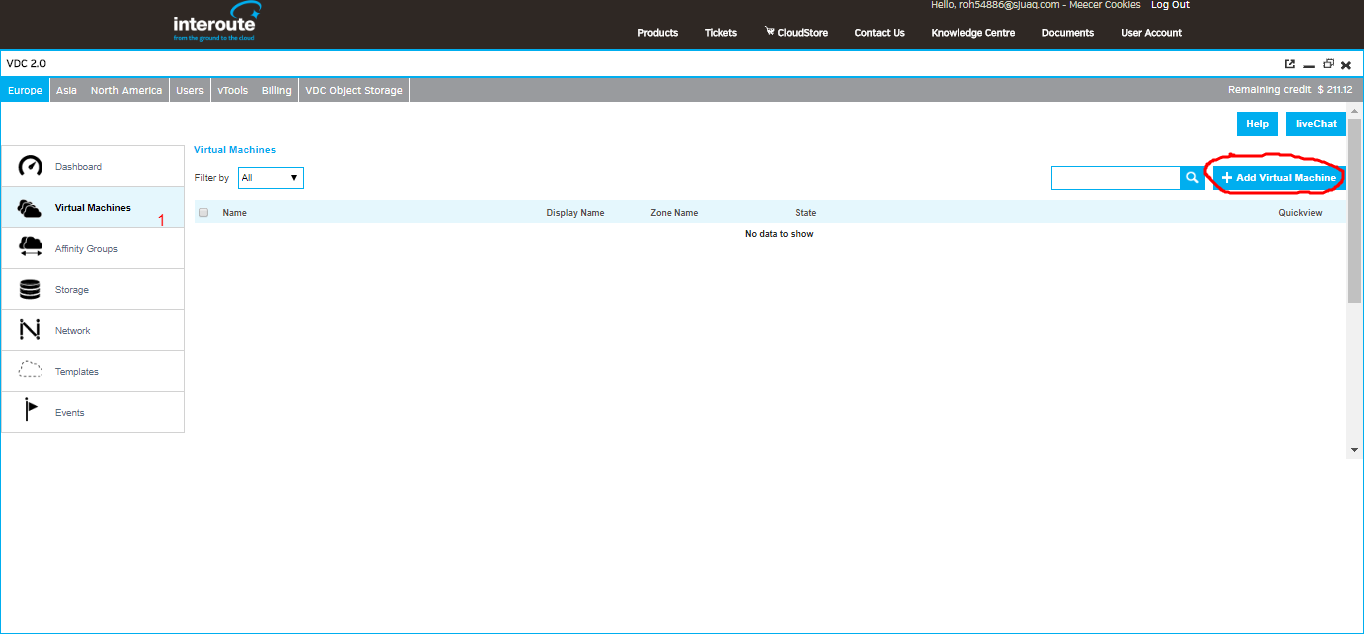Viewport: 1364px width, 634px height.
Task: Open the Filter by All dropdown
Action: (270, 178)
